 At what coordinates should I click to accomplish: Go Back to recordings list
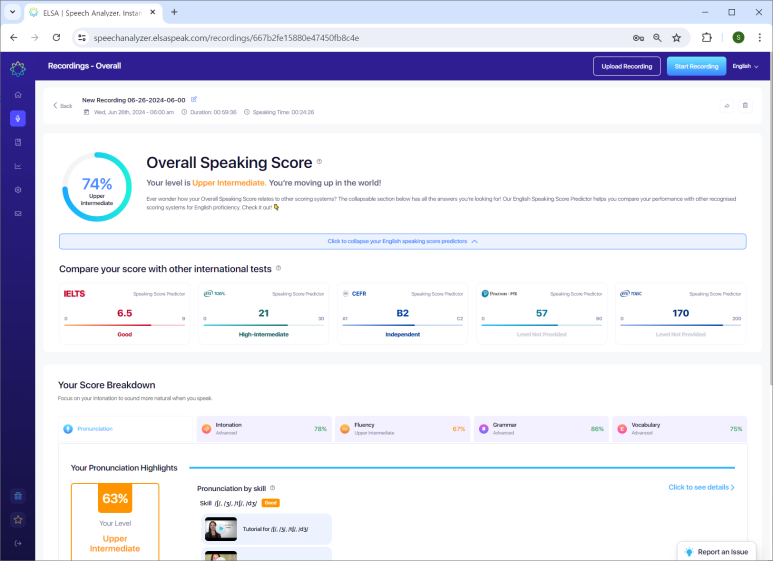63,105
